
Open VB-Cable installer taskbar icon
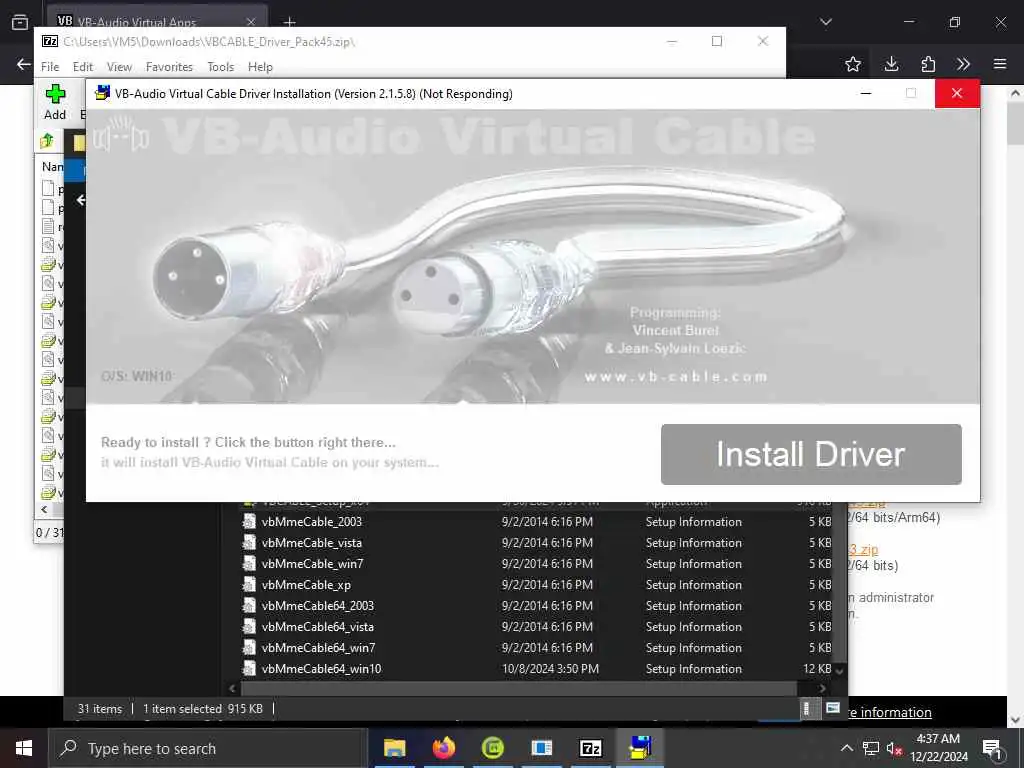click(640, 748)
